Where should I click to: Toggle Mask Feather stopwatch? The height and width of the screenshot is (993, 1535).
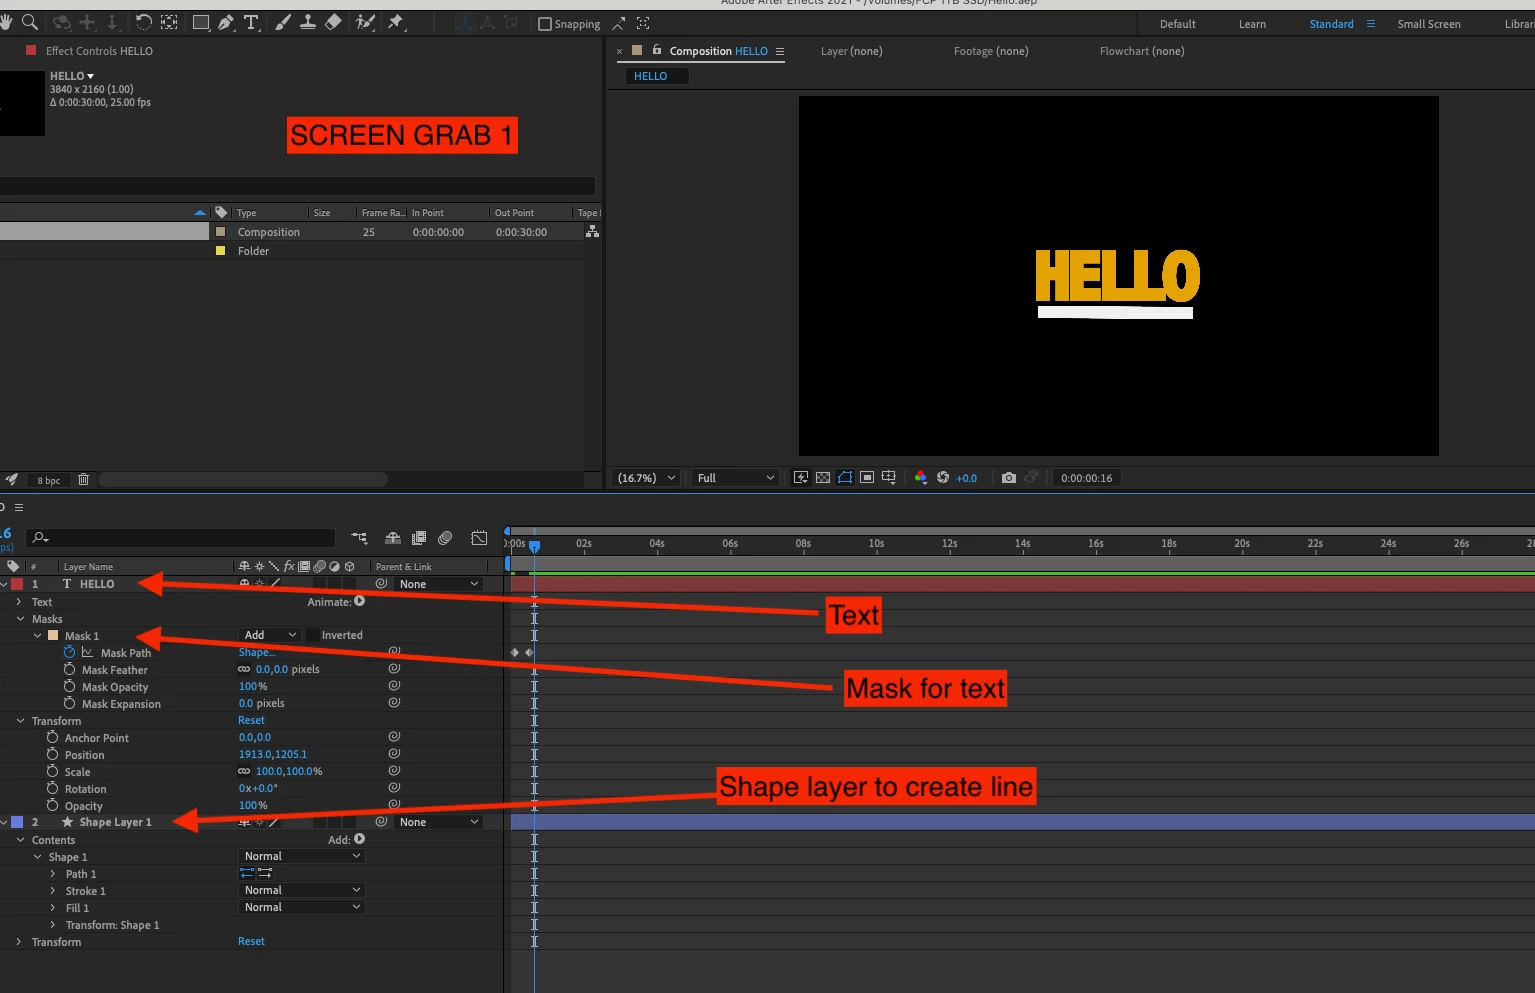click(x=69, y=669)
